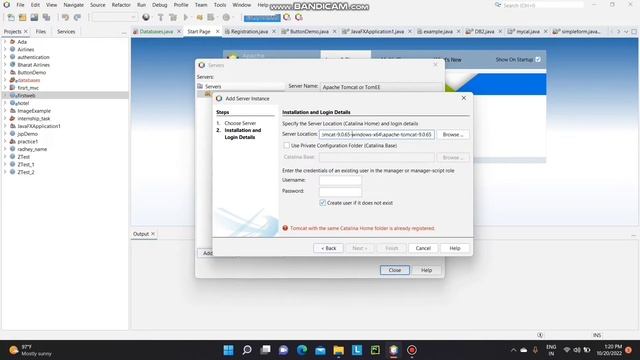Click the Save All toolbar icon
Image resolution: width=640 pixels, height=360 pixels.
(x=46, y=18)
